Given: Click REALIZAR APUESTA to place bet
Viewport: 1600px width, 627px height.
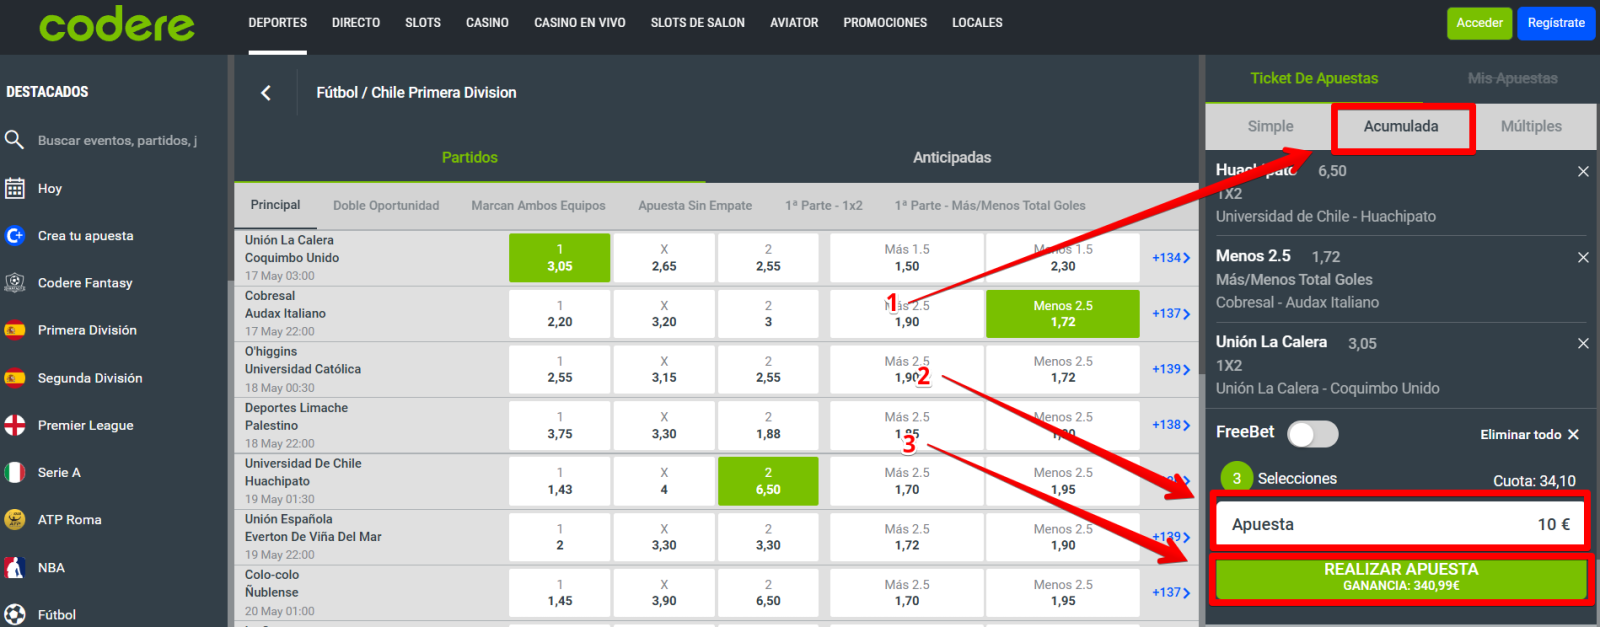Looking at the screenshot, I should coord(1401,577).
